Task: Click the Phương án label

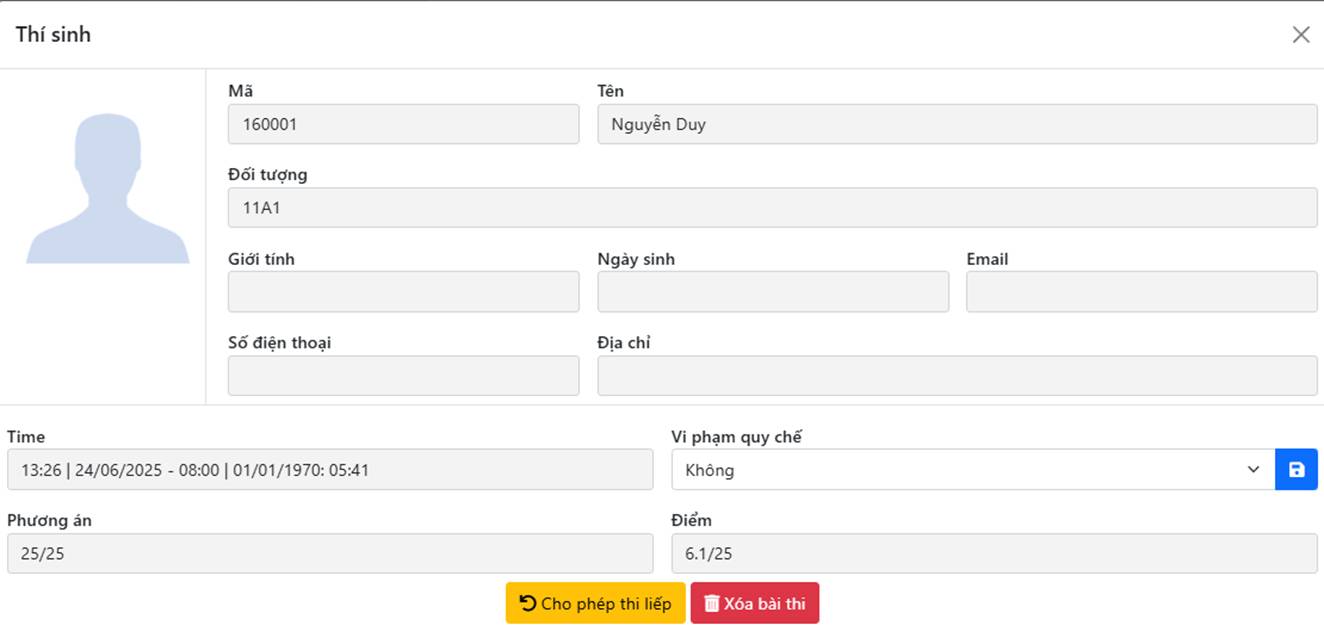Action: tap(50, 521)
